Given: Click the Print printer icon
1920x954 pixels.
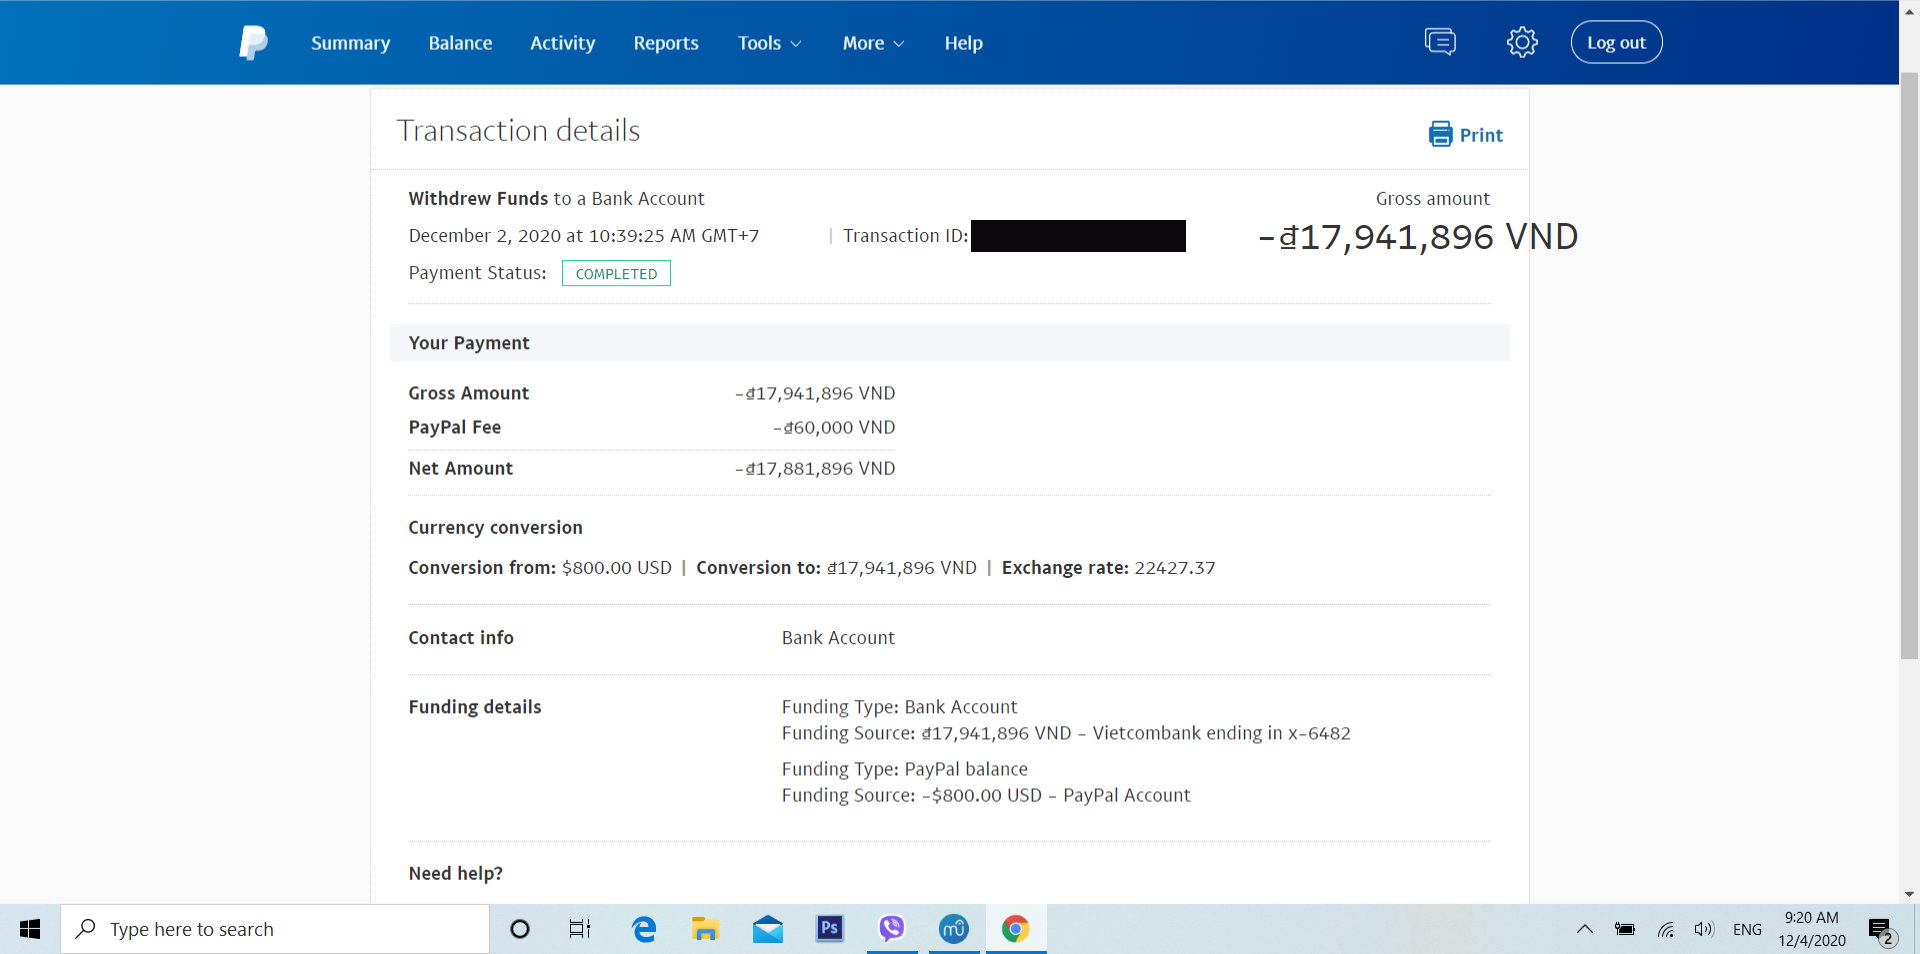Looking at the screenshot, I should (1440, 134).
